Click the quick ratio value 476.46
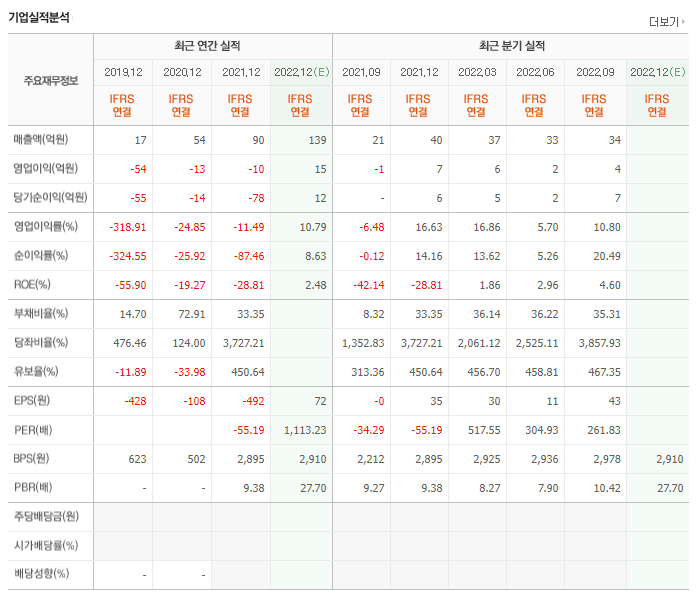This screenshot has width=700, height=594. (129, 343)
